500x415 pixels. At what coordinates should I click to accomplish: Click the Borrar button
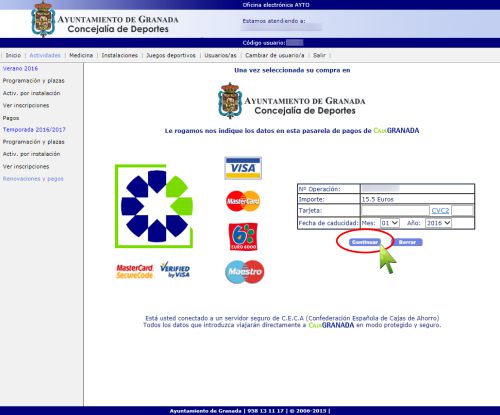tap(407, 242)
